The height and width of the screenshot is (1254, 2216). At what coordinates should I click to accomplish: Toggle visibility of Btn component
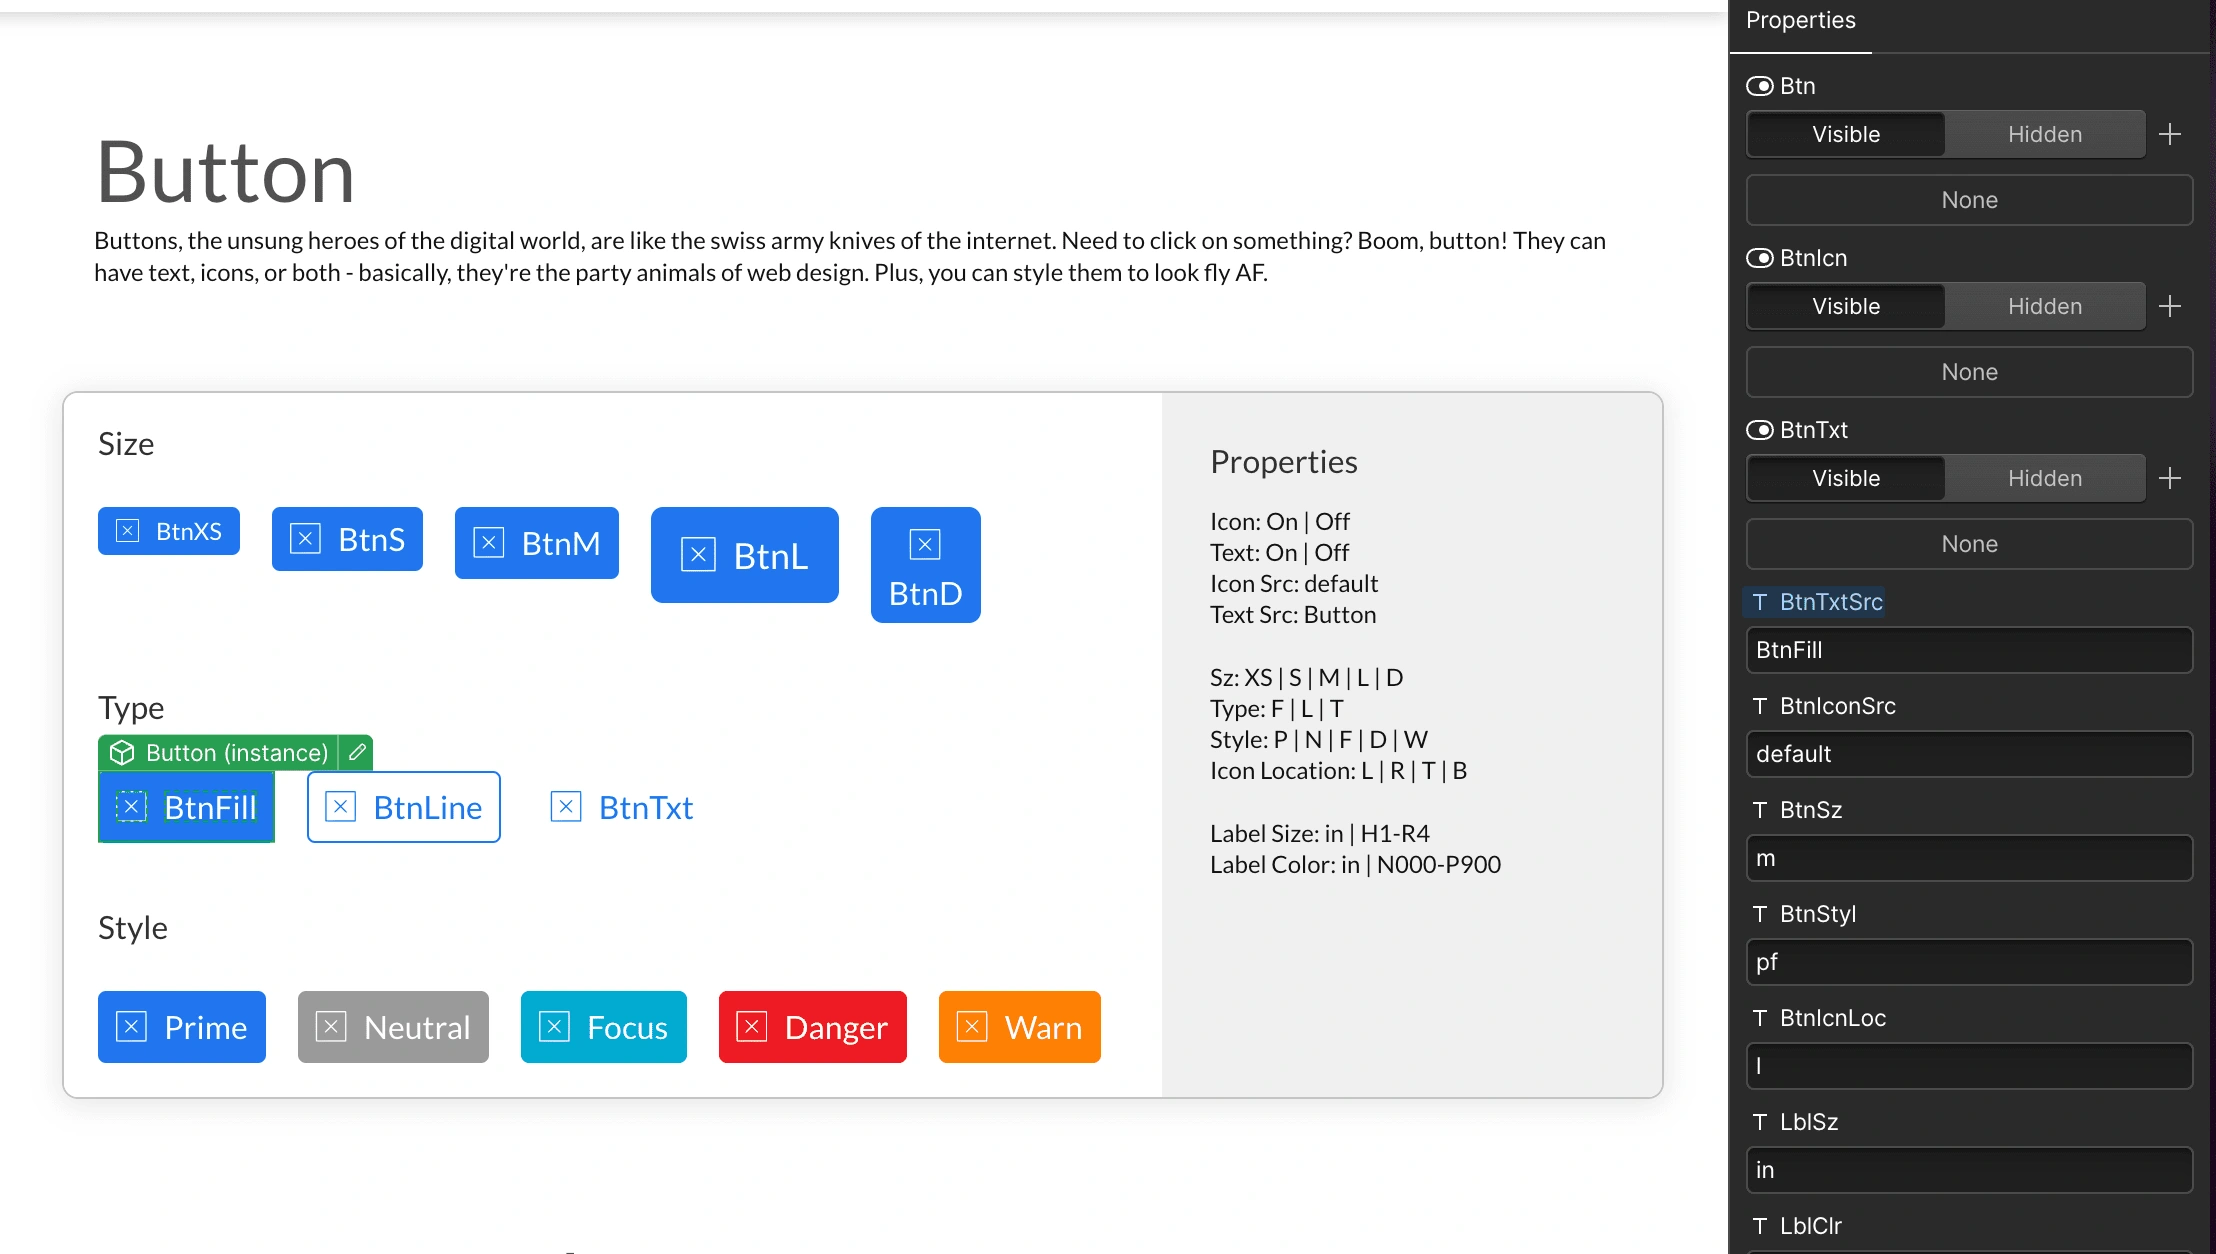click(1759, 84)
